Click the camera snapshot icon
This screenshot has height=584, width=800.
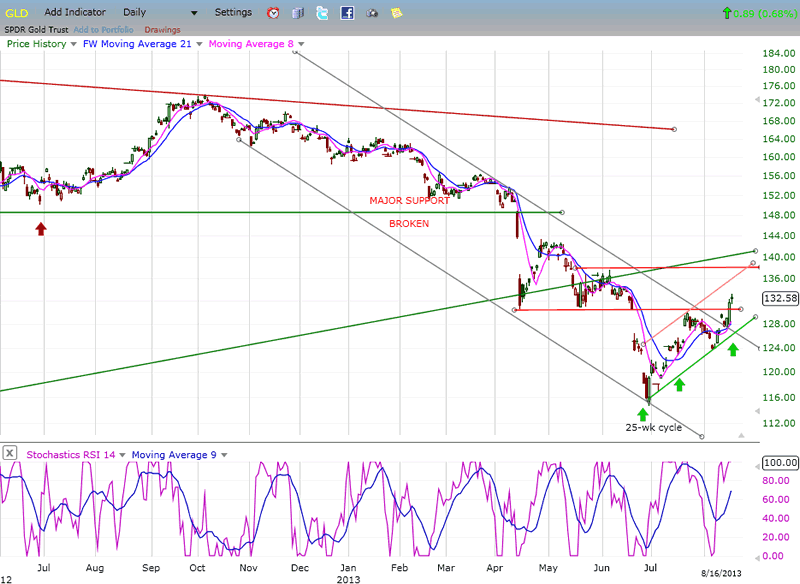[x=372, y=13]
